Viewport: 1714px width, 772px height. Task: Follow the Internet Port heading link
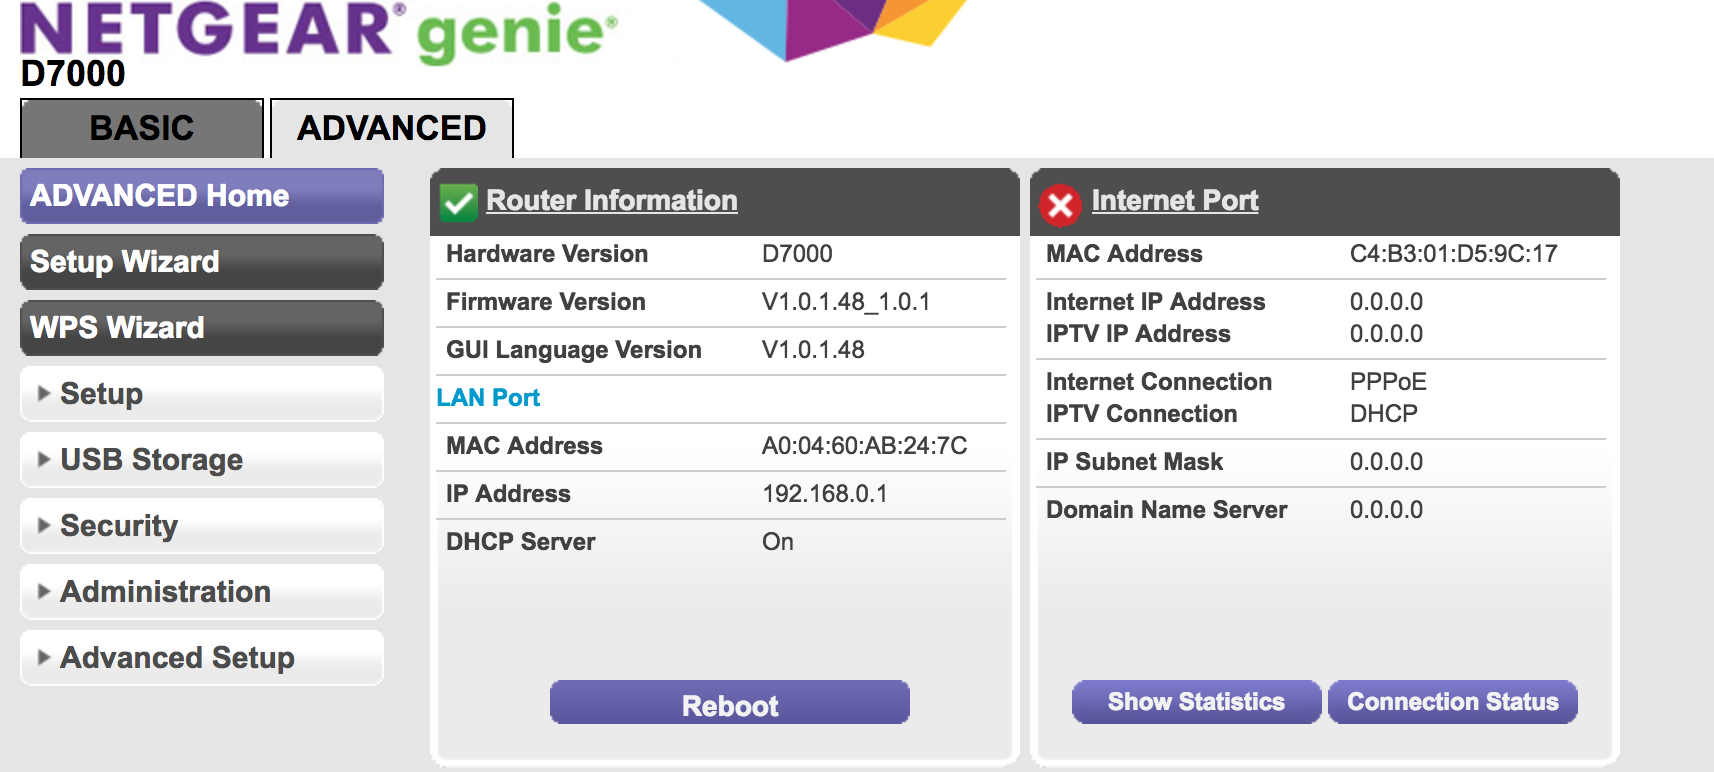click(1174, 200)
